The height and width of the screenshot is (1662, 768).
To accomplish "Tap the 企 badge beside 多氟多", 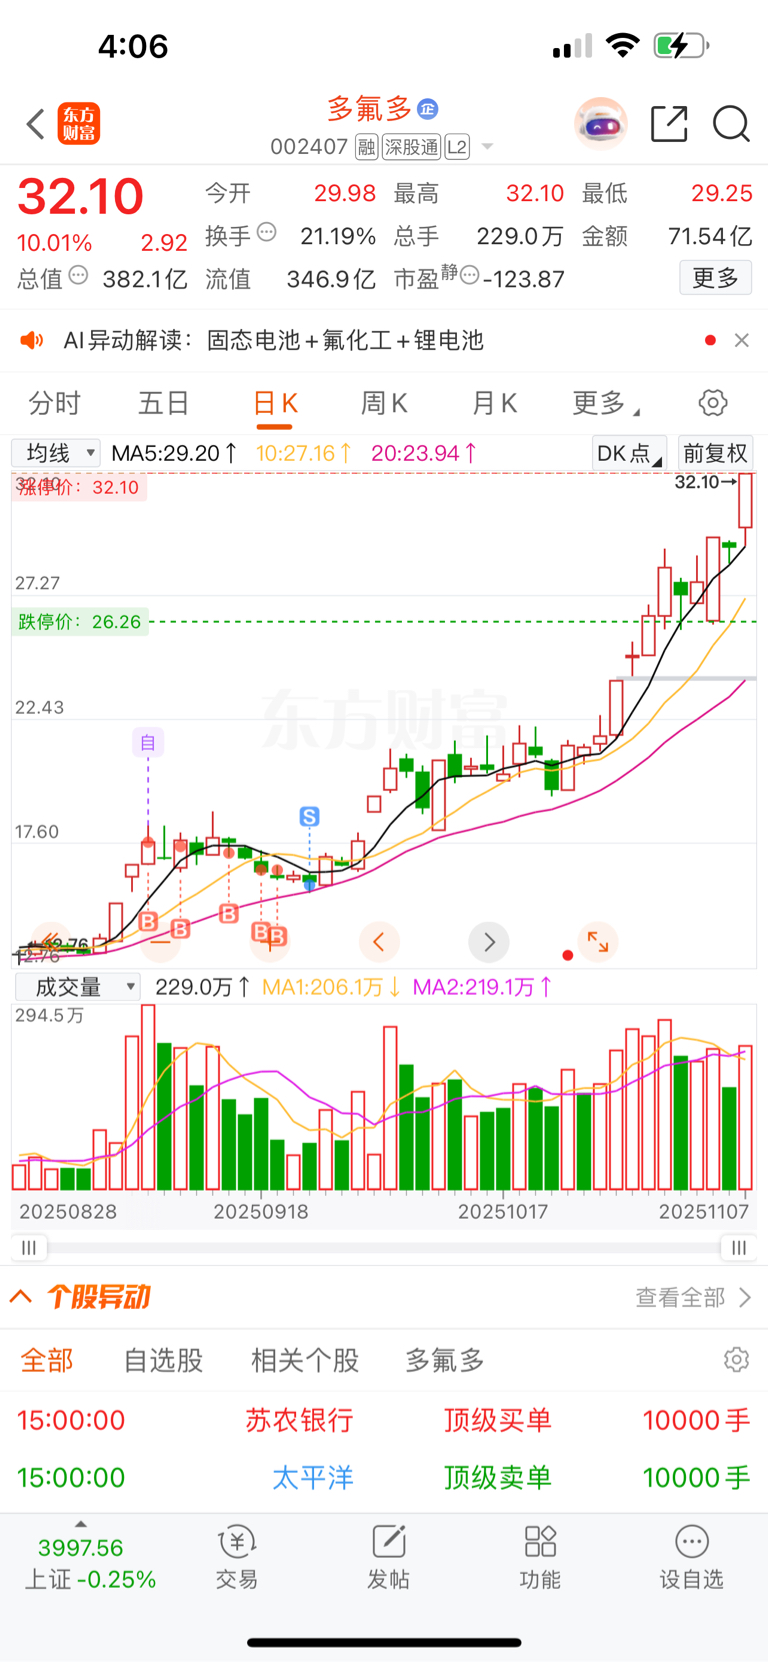I will 427,108.
